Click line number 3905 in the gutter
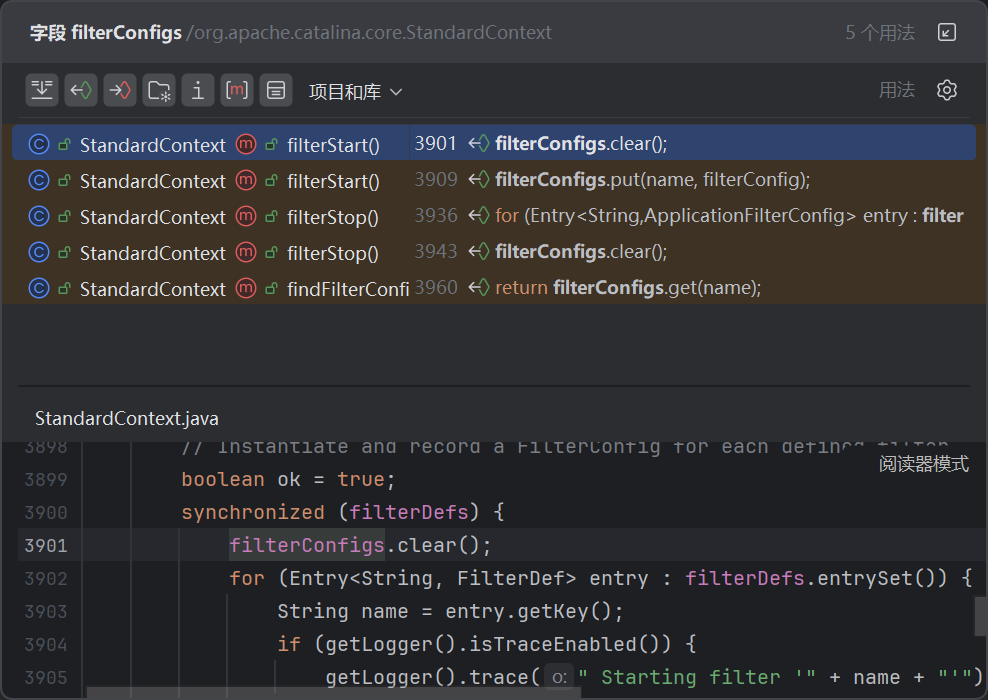 46,677
